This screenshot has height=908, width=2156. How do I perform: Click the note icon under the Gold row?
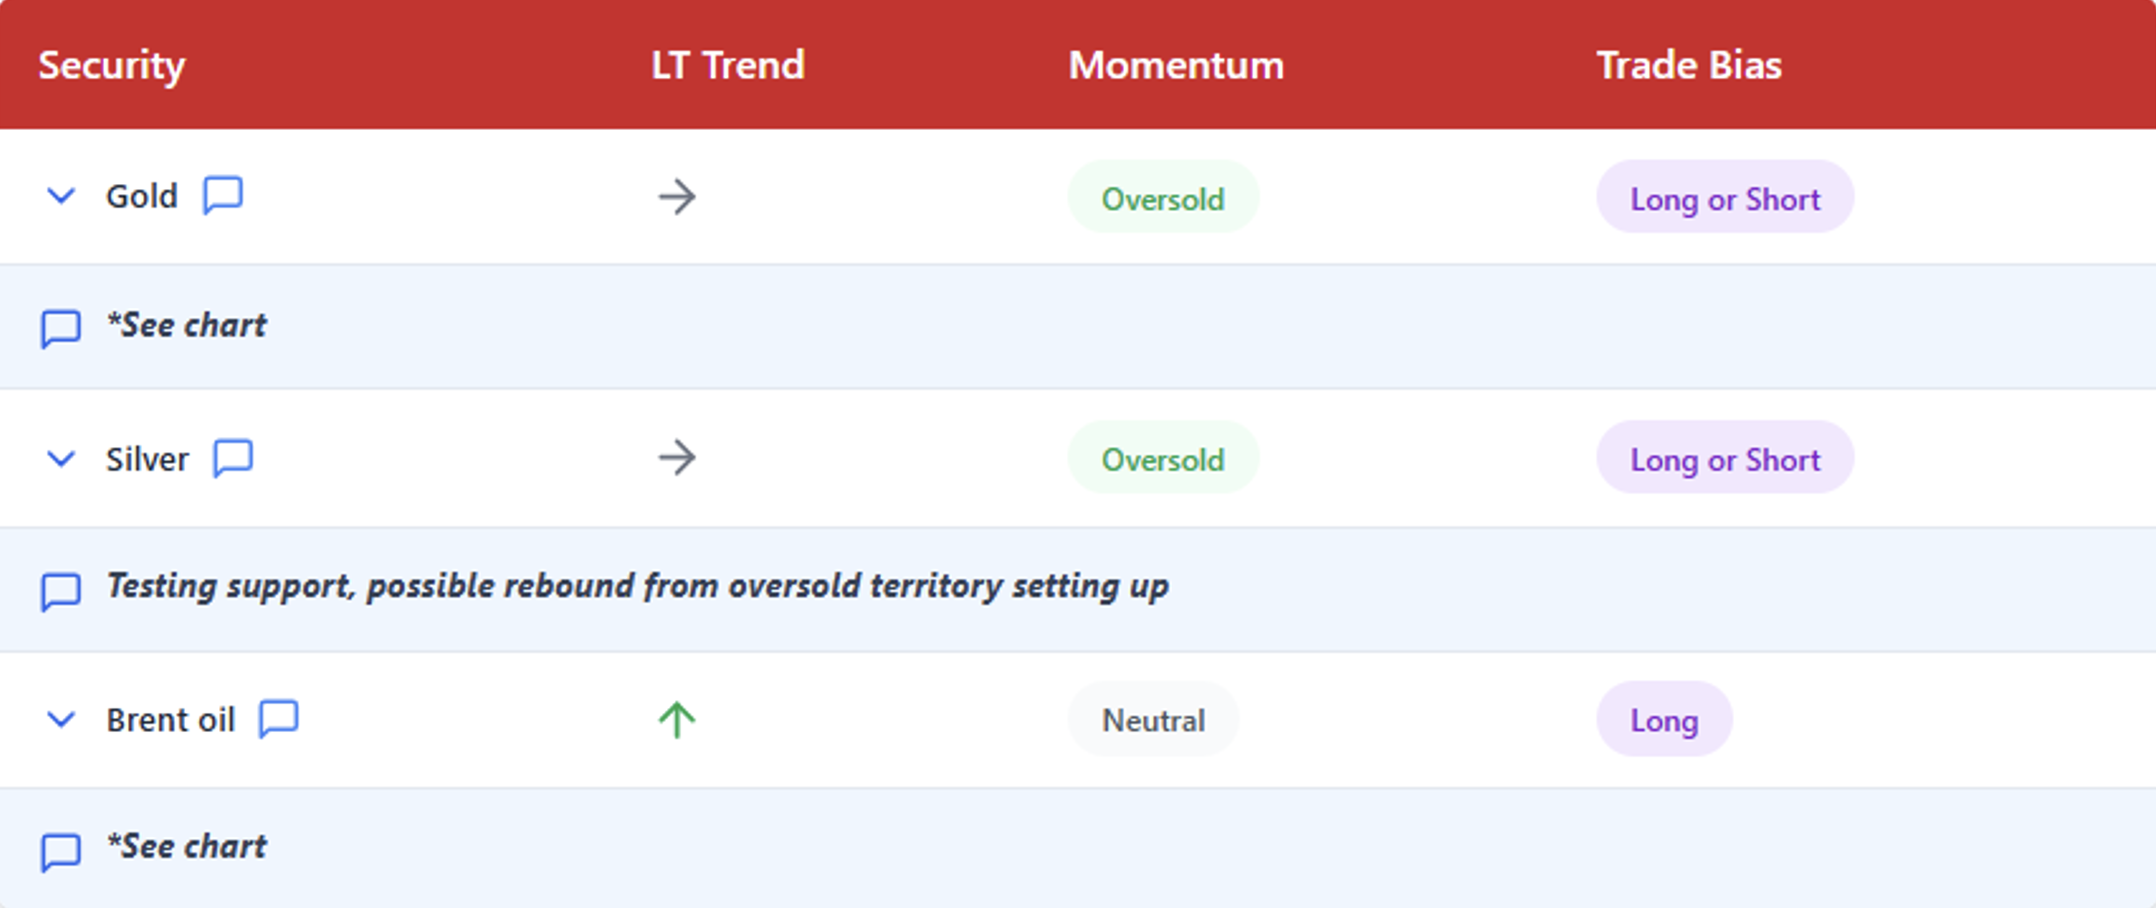pos(60,328)
